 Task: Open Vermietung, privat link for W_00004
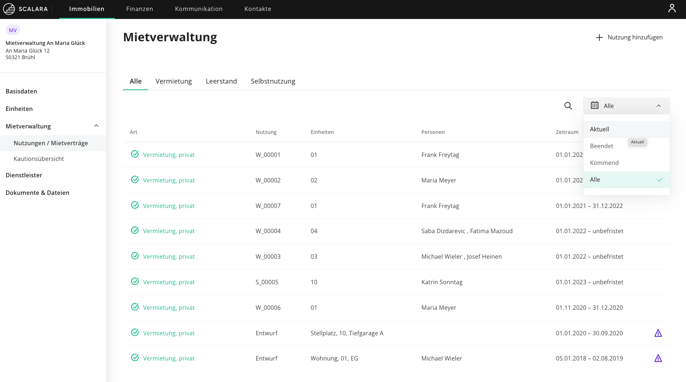point(168,231)
